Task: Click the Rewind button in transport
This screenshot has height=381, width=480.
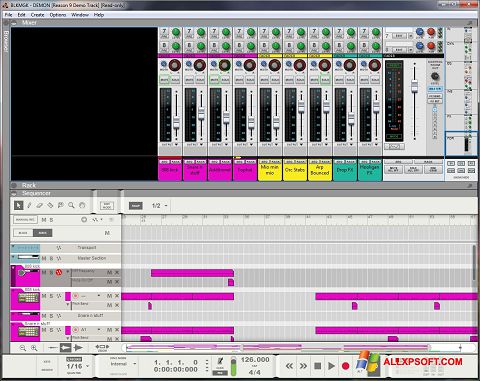Action: click(x=289, y=366)
